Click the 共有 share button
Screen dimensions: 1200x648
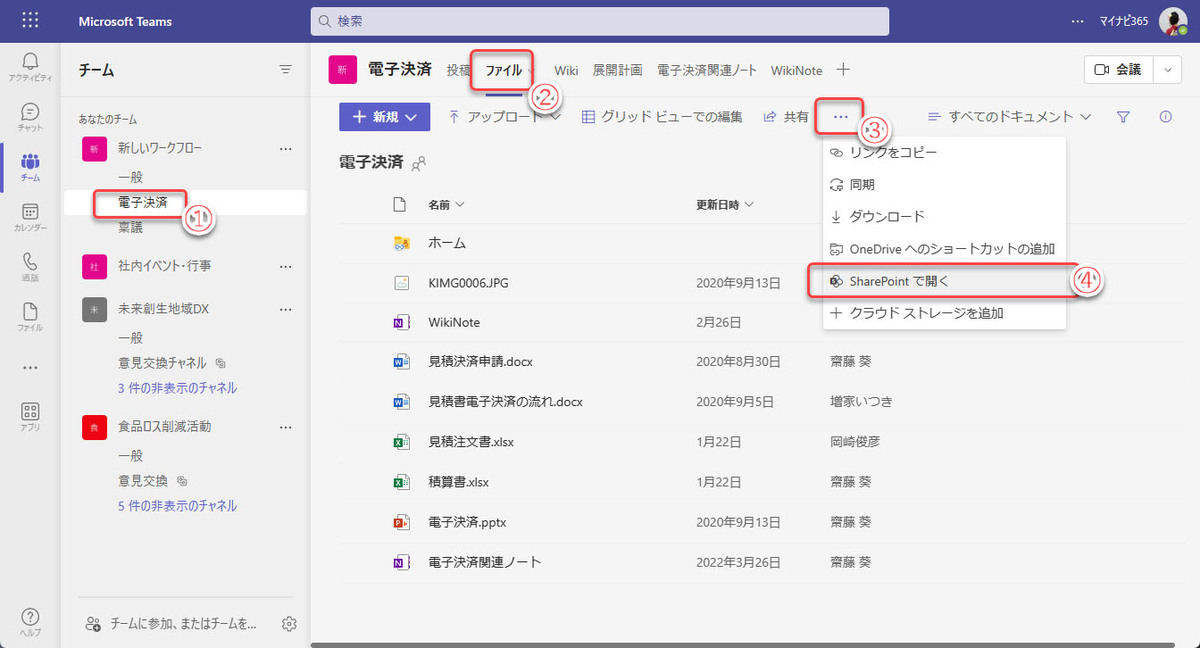786,117
